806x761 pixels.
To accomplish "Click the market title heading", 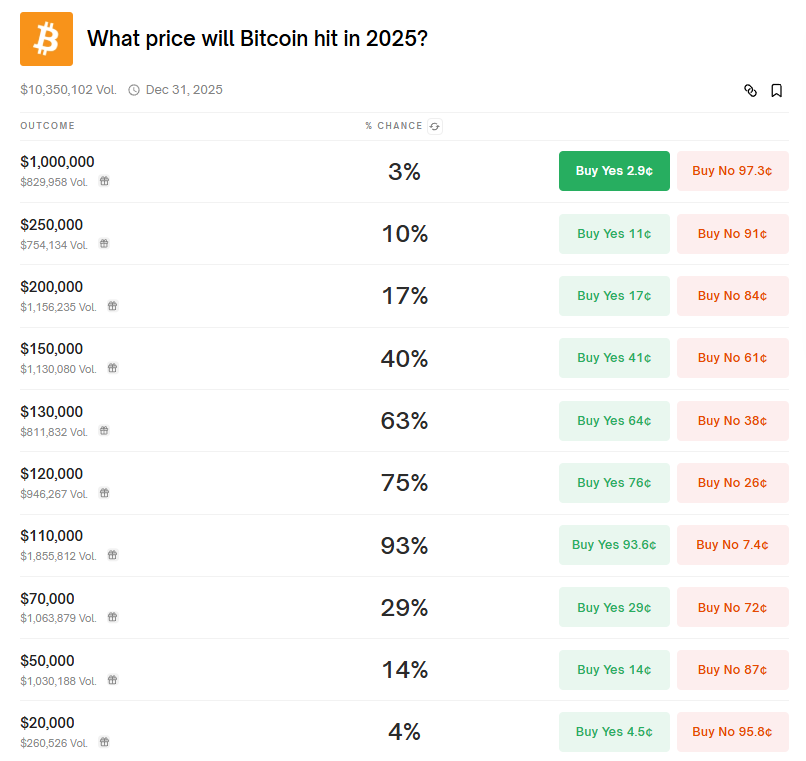I will (x=258, y=39).
